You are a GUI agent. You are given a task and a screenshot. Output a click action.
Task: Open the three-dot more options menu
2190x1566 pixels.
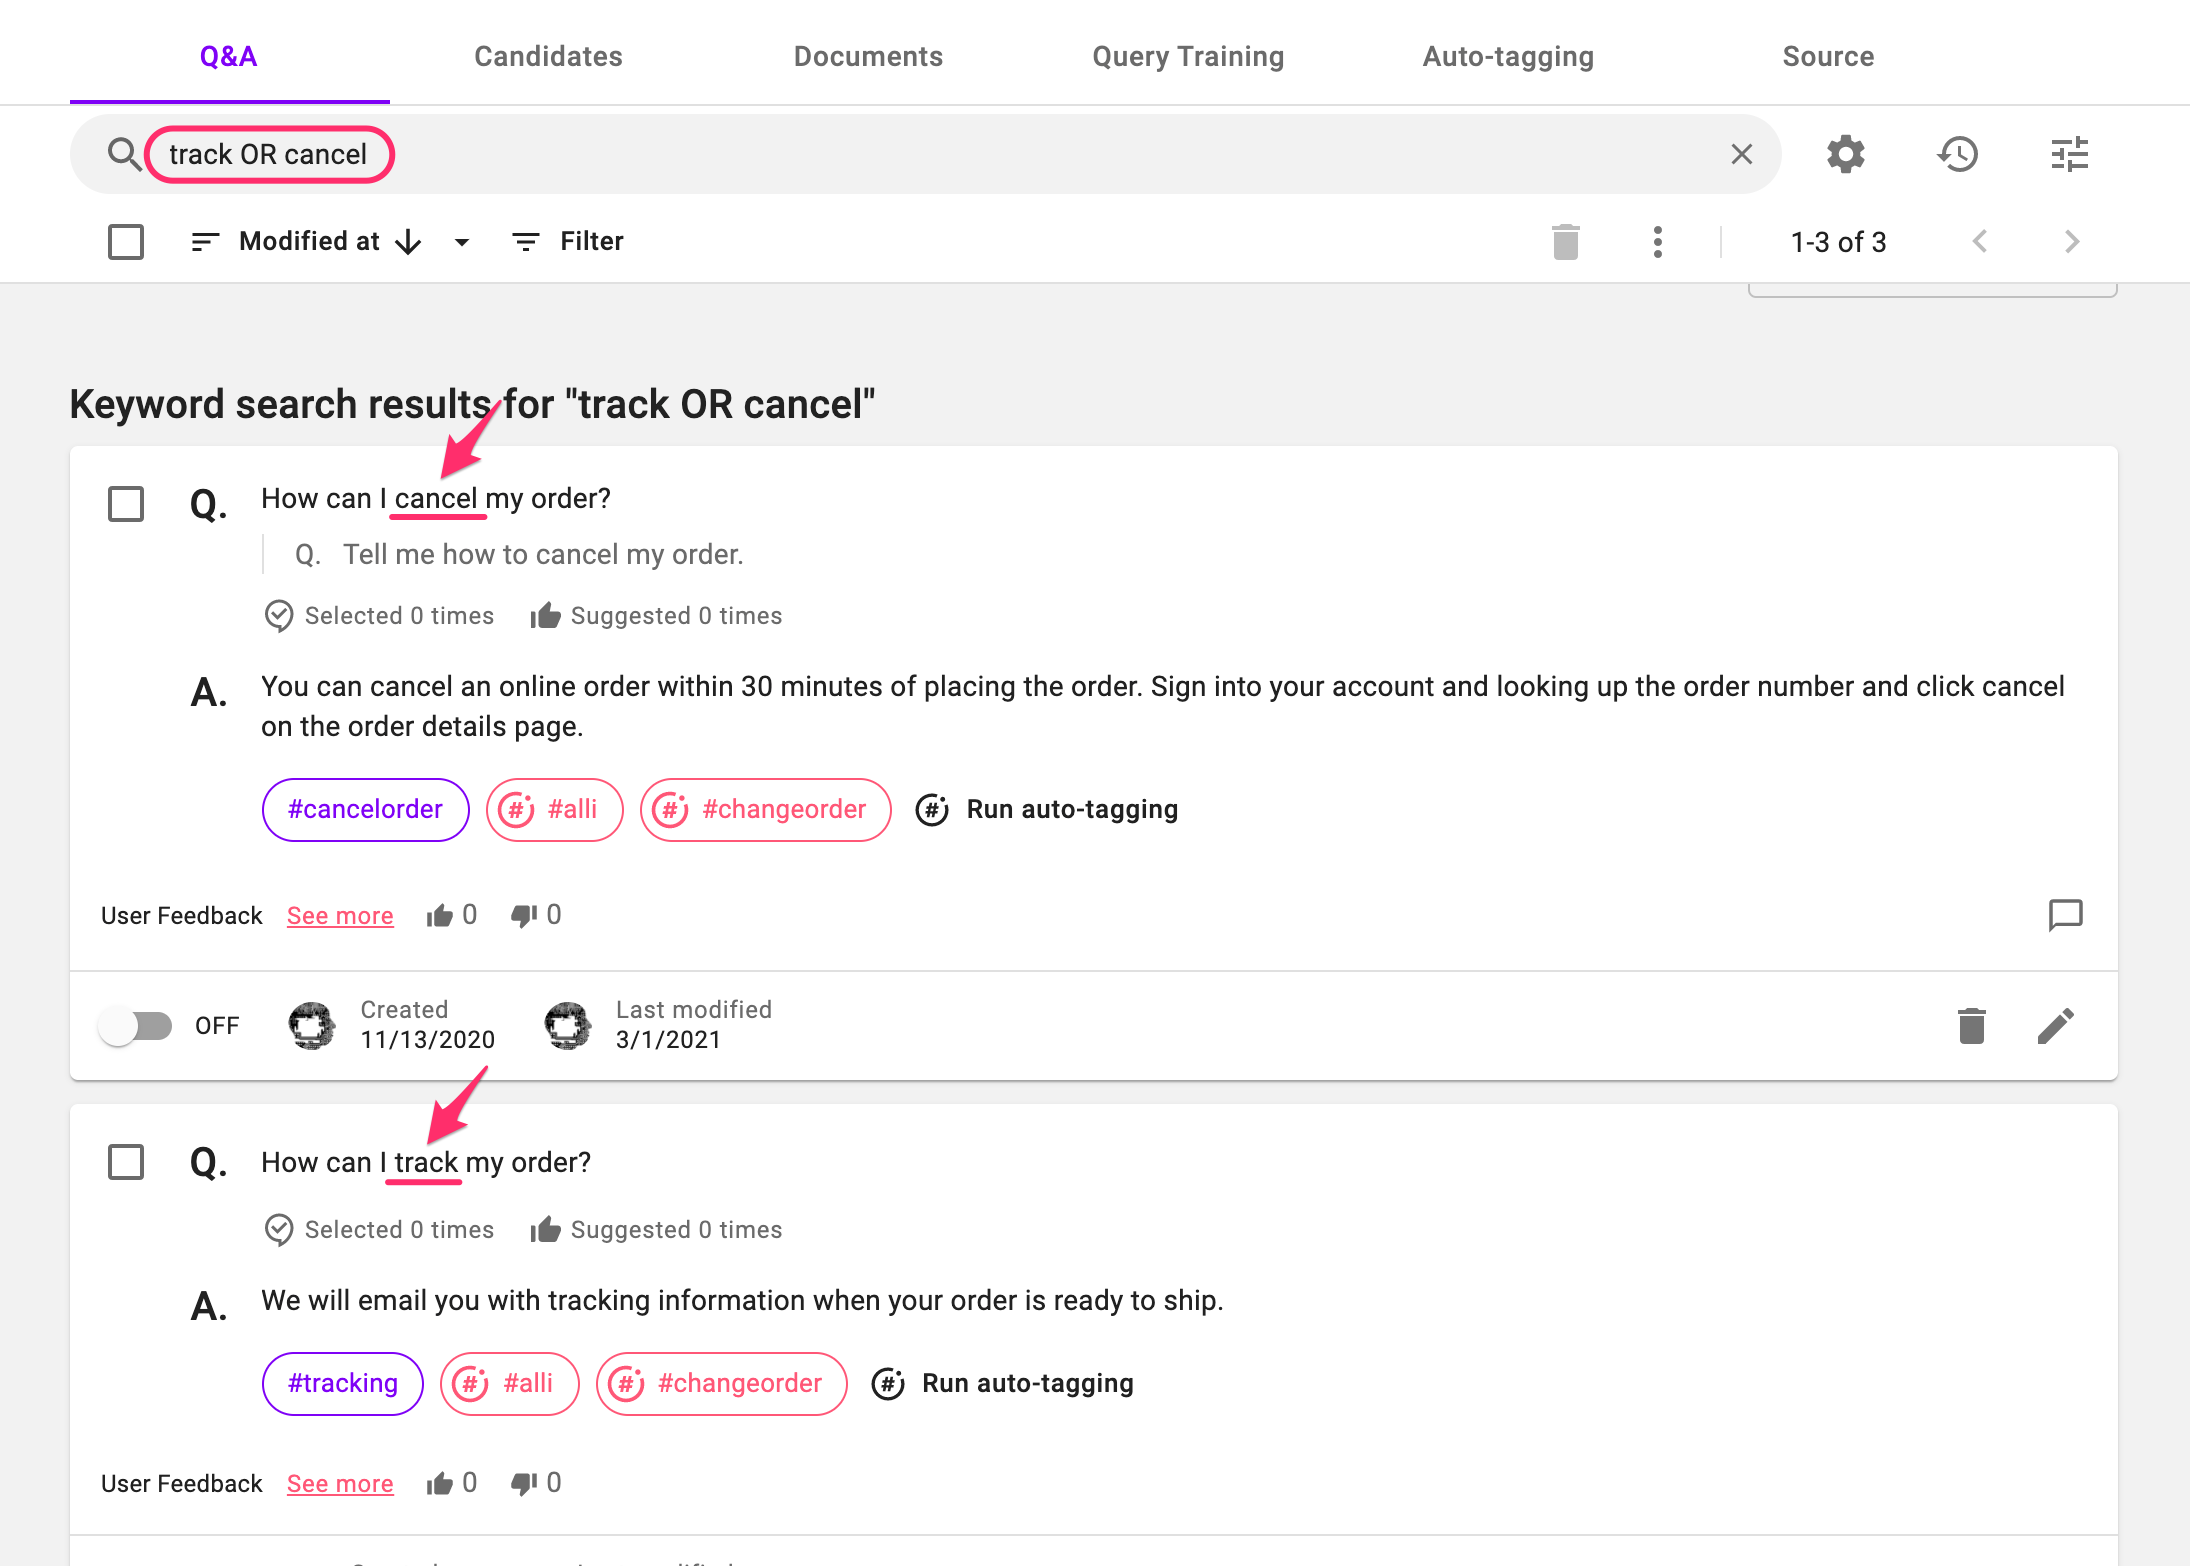[x=1657, y=242]
